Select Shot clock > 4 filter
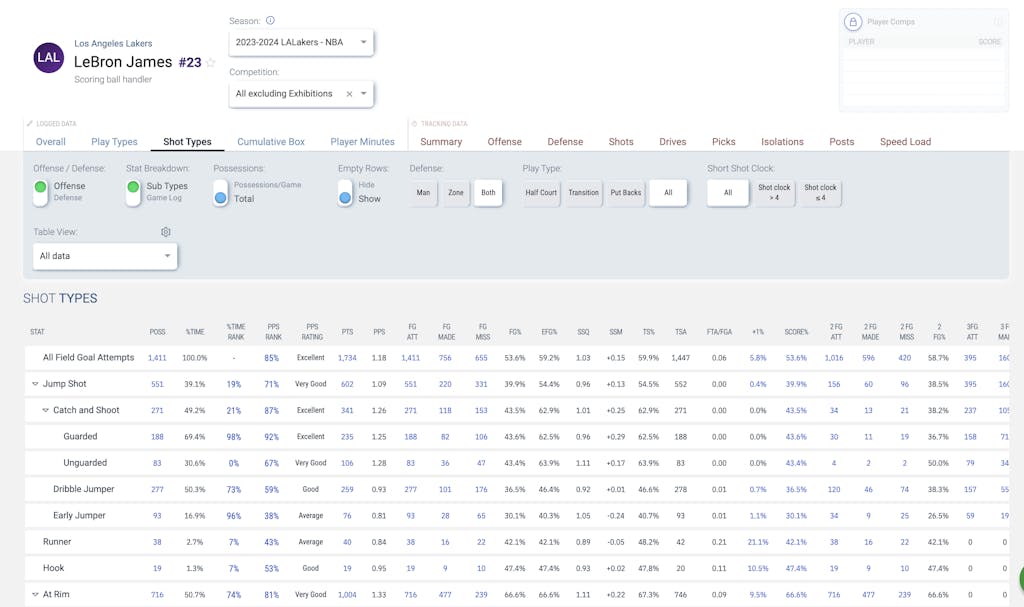The image size is (1024, 607). click(x=774, y=193)
